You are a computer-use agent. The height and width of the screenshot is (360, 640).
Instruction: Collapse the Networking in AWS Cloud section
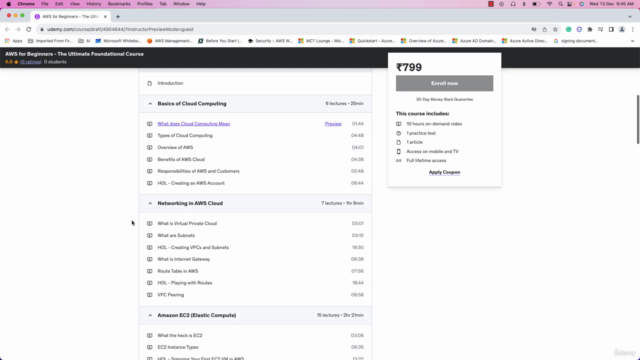(150, 203)
